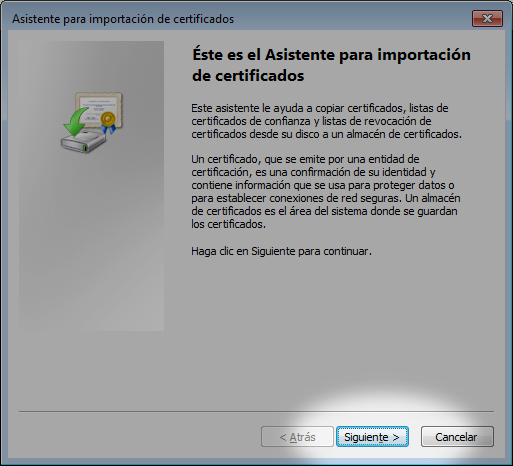Click the green download arrow on icon
This screenshot has height=466, width=513.
coord(76,122)
